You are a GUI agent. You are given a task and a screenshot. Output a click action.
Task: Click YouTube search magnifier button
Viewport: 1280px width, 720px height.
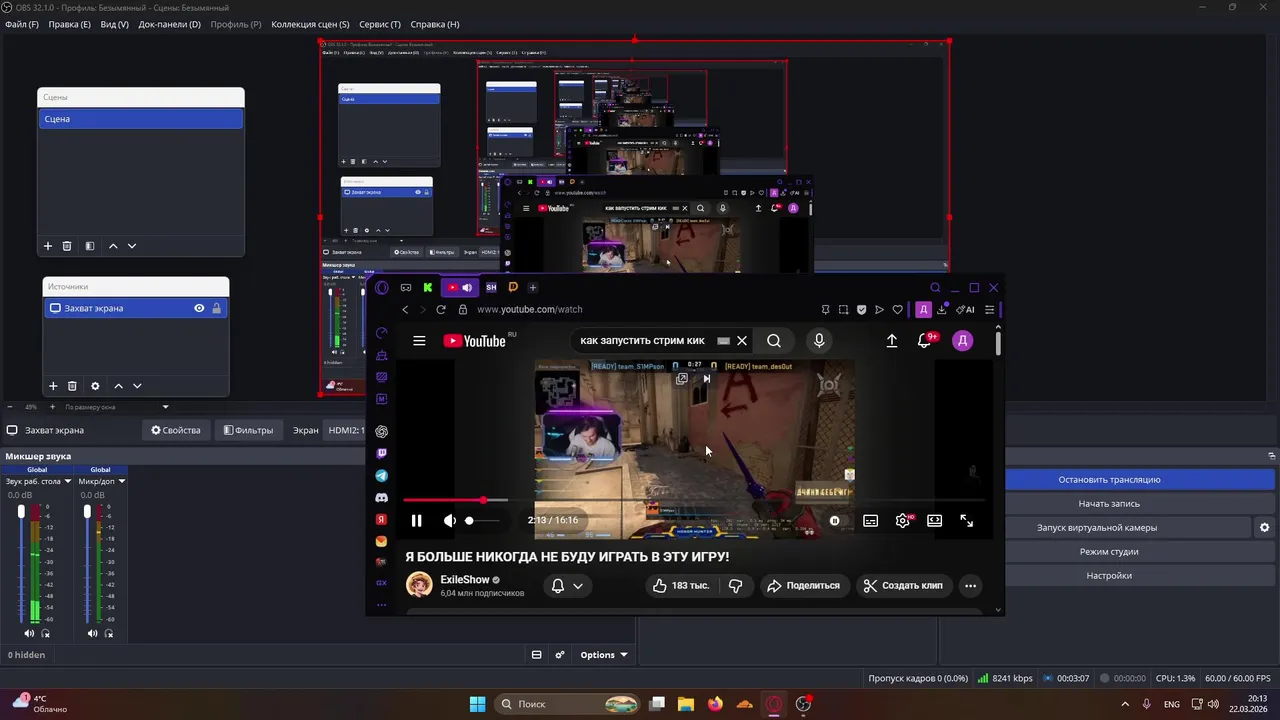[774, 341]
